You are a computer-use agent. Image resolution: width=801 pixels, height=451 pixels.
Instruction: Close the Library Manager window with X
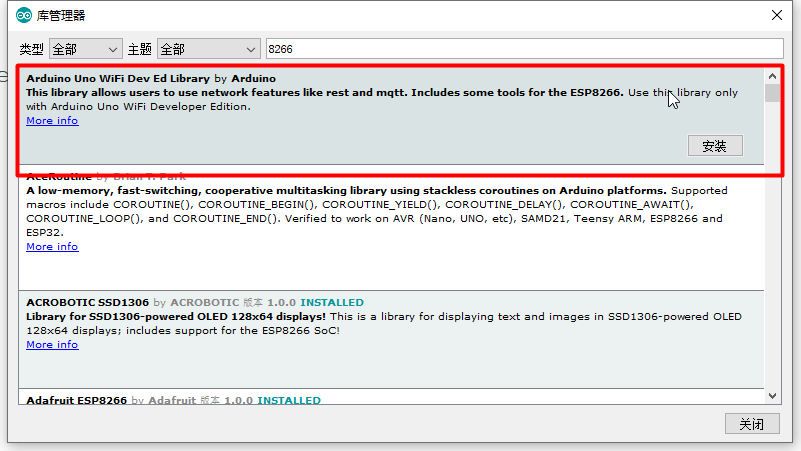coord(776,15)
